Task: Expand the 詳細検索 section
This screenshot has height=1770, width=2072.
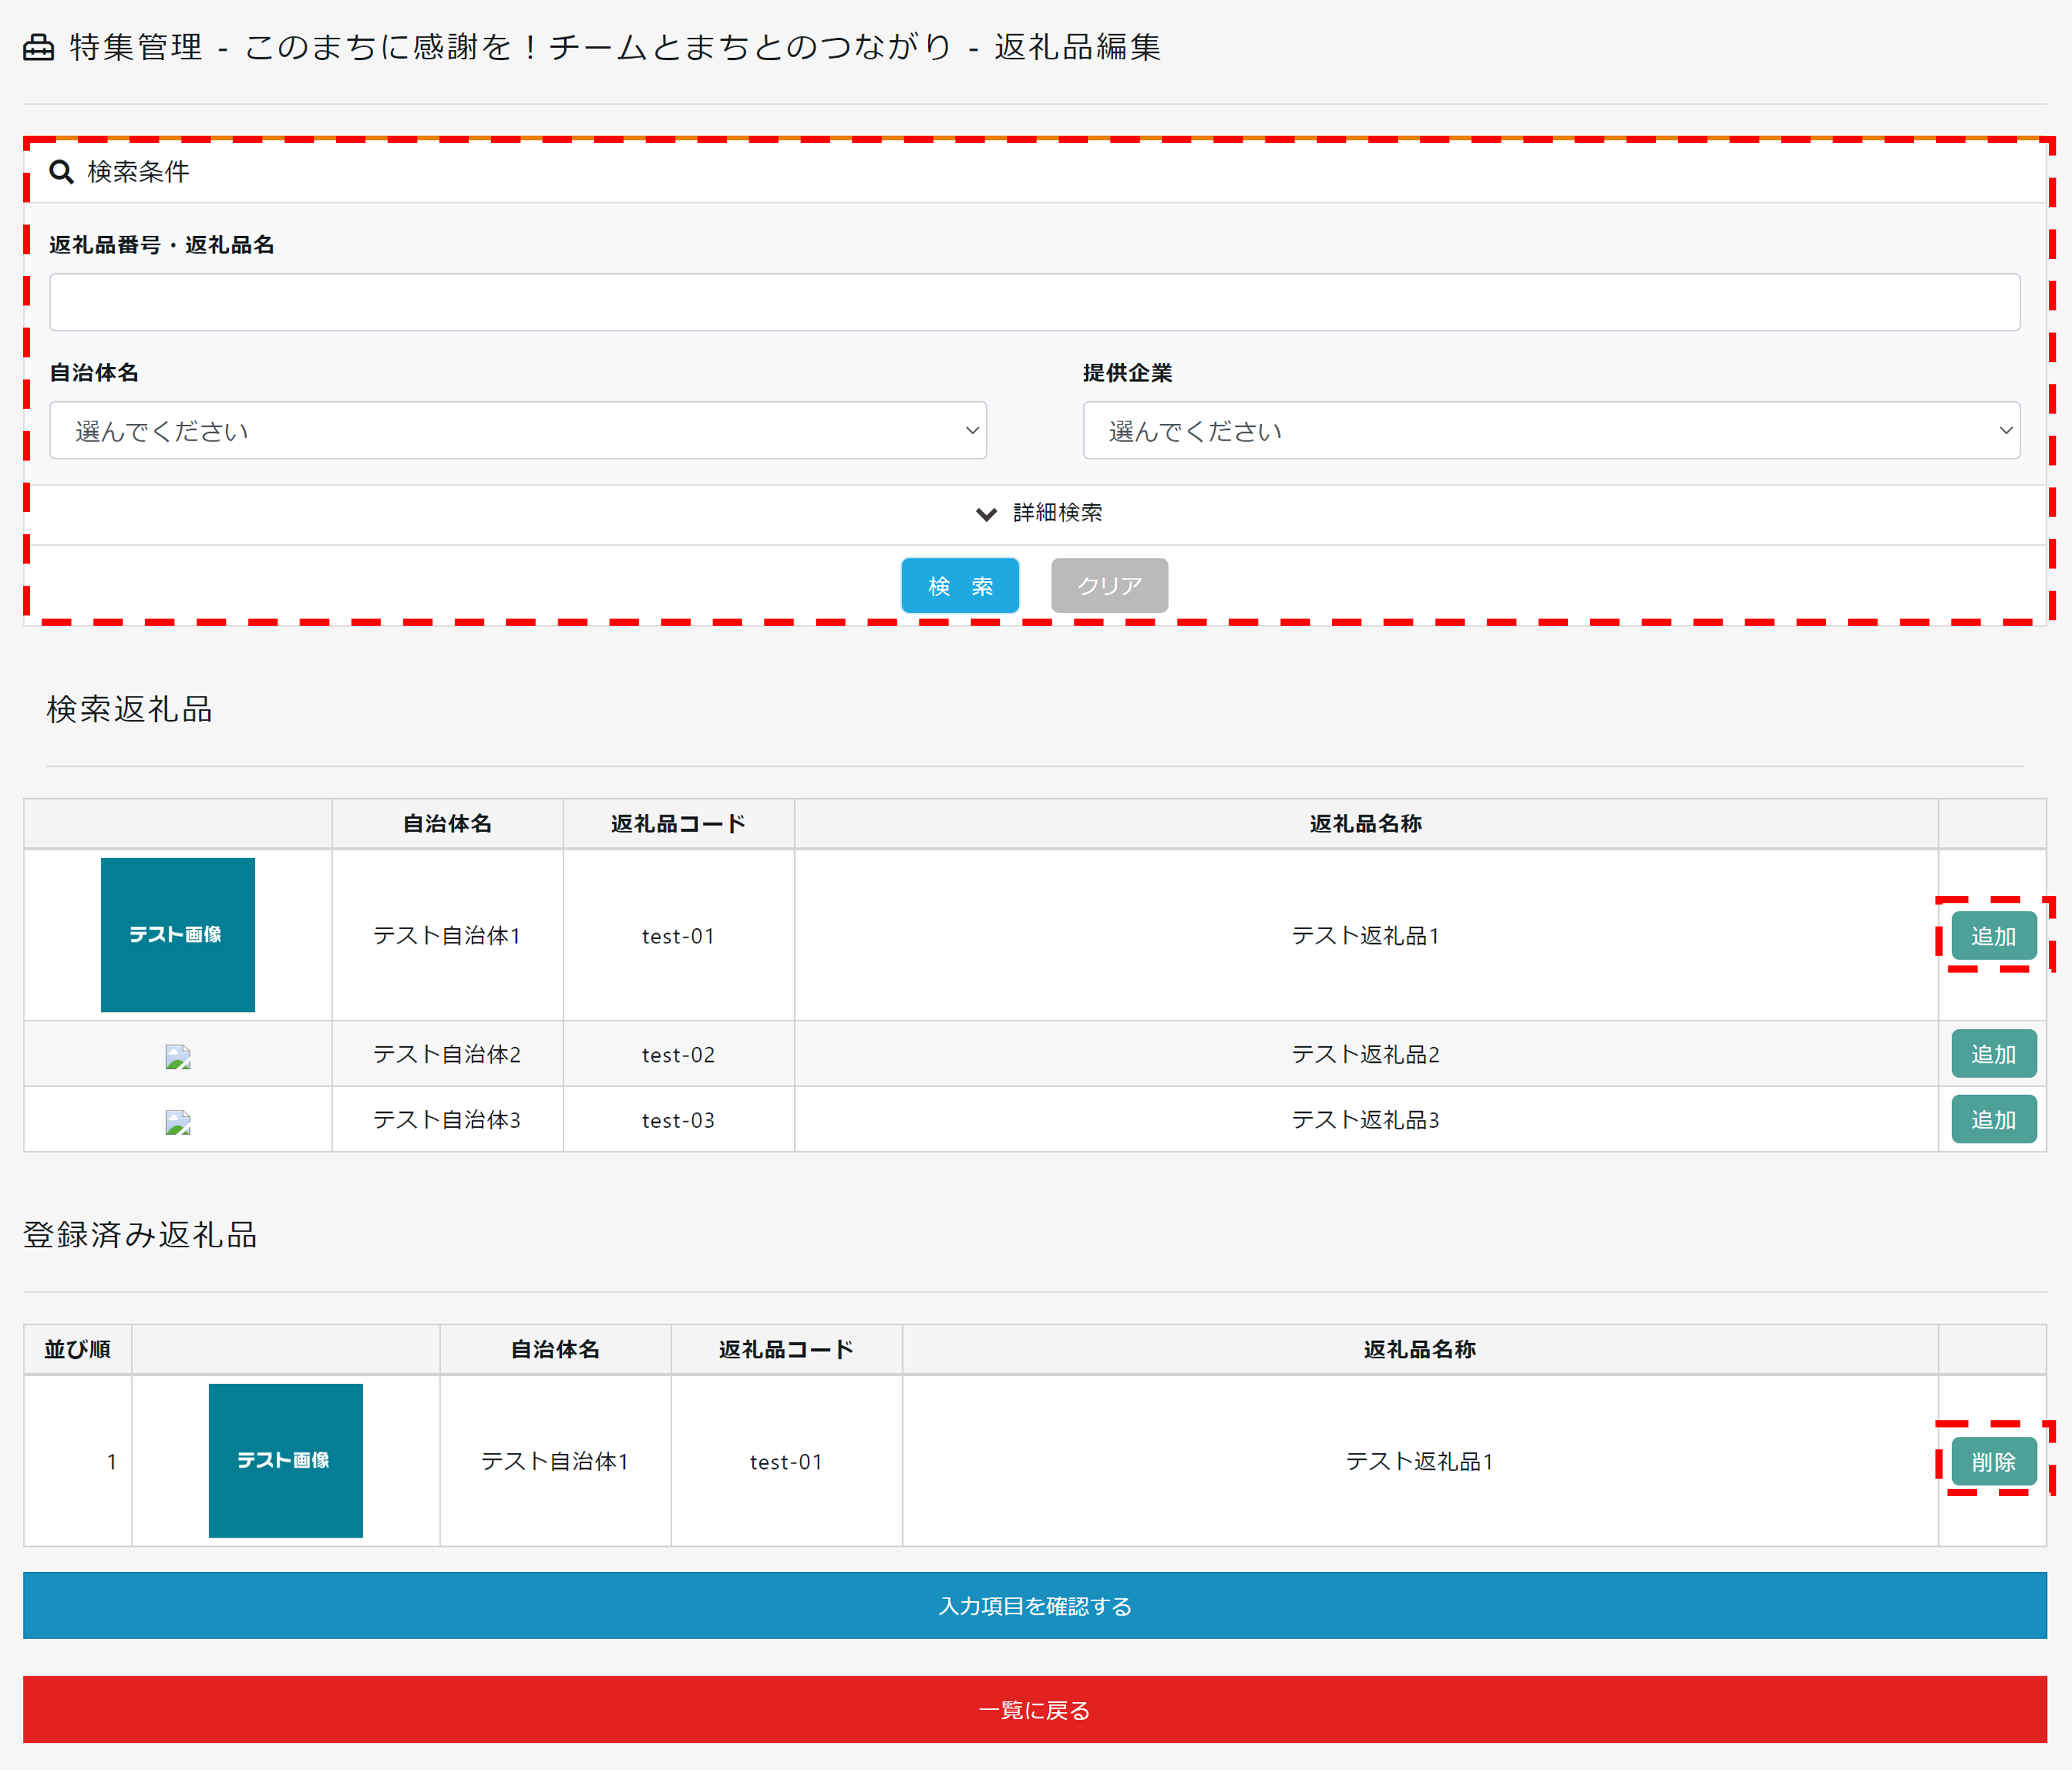Action: click(1056, 513)
